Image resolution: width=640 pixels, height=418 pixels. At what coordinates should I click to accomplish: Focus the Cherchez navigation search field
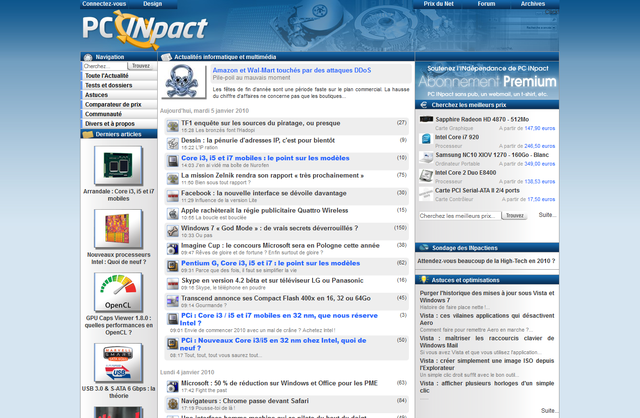click(x=104, y=66)
